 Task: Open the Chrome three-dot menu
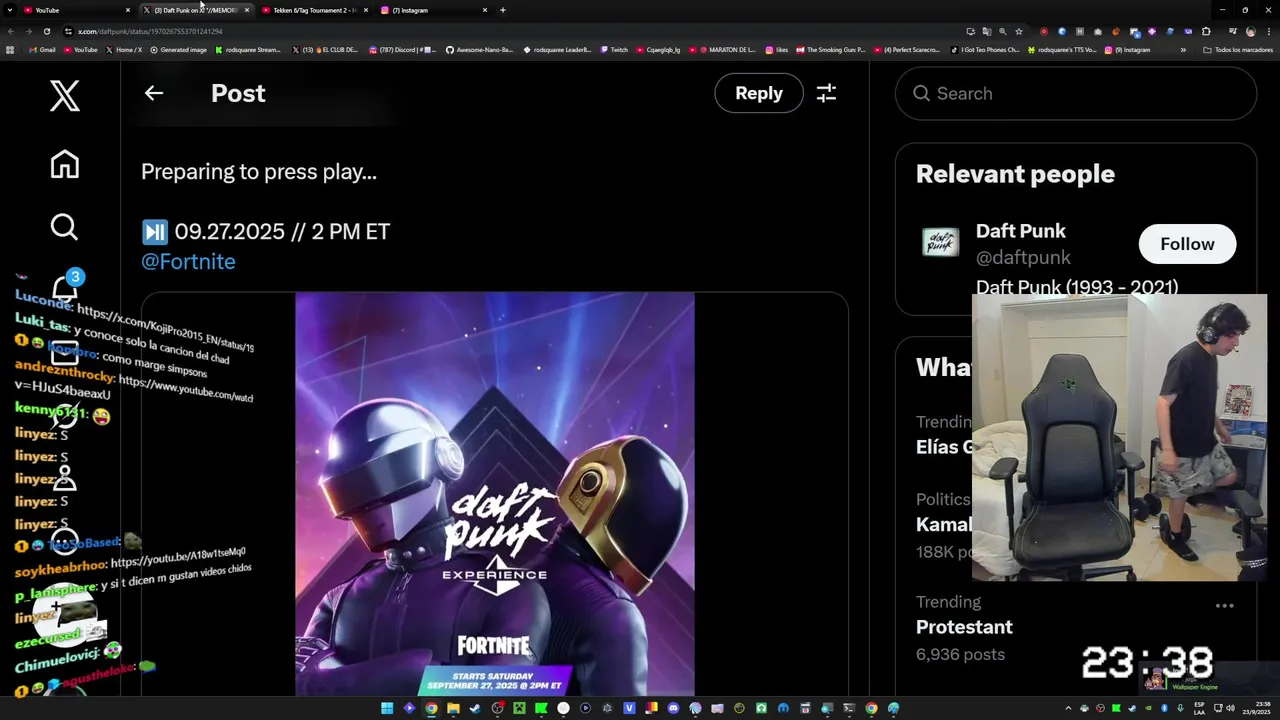(1269, 31)
